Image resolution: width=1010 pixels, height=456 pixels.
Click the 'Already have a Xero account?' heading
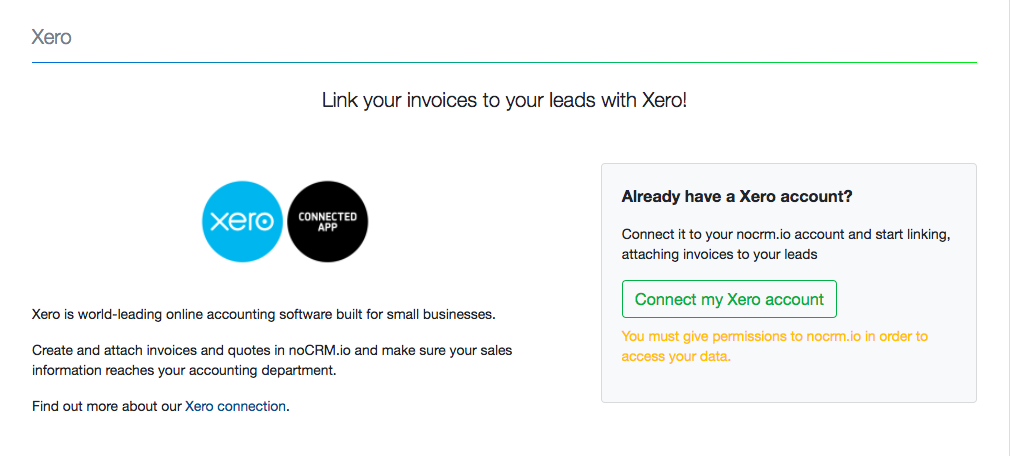pyautogui.click(x=737, y=197)
